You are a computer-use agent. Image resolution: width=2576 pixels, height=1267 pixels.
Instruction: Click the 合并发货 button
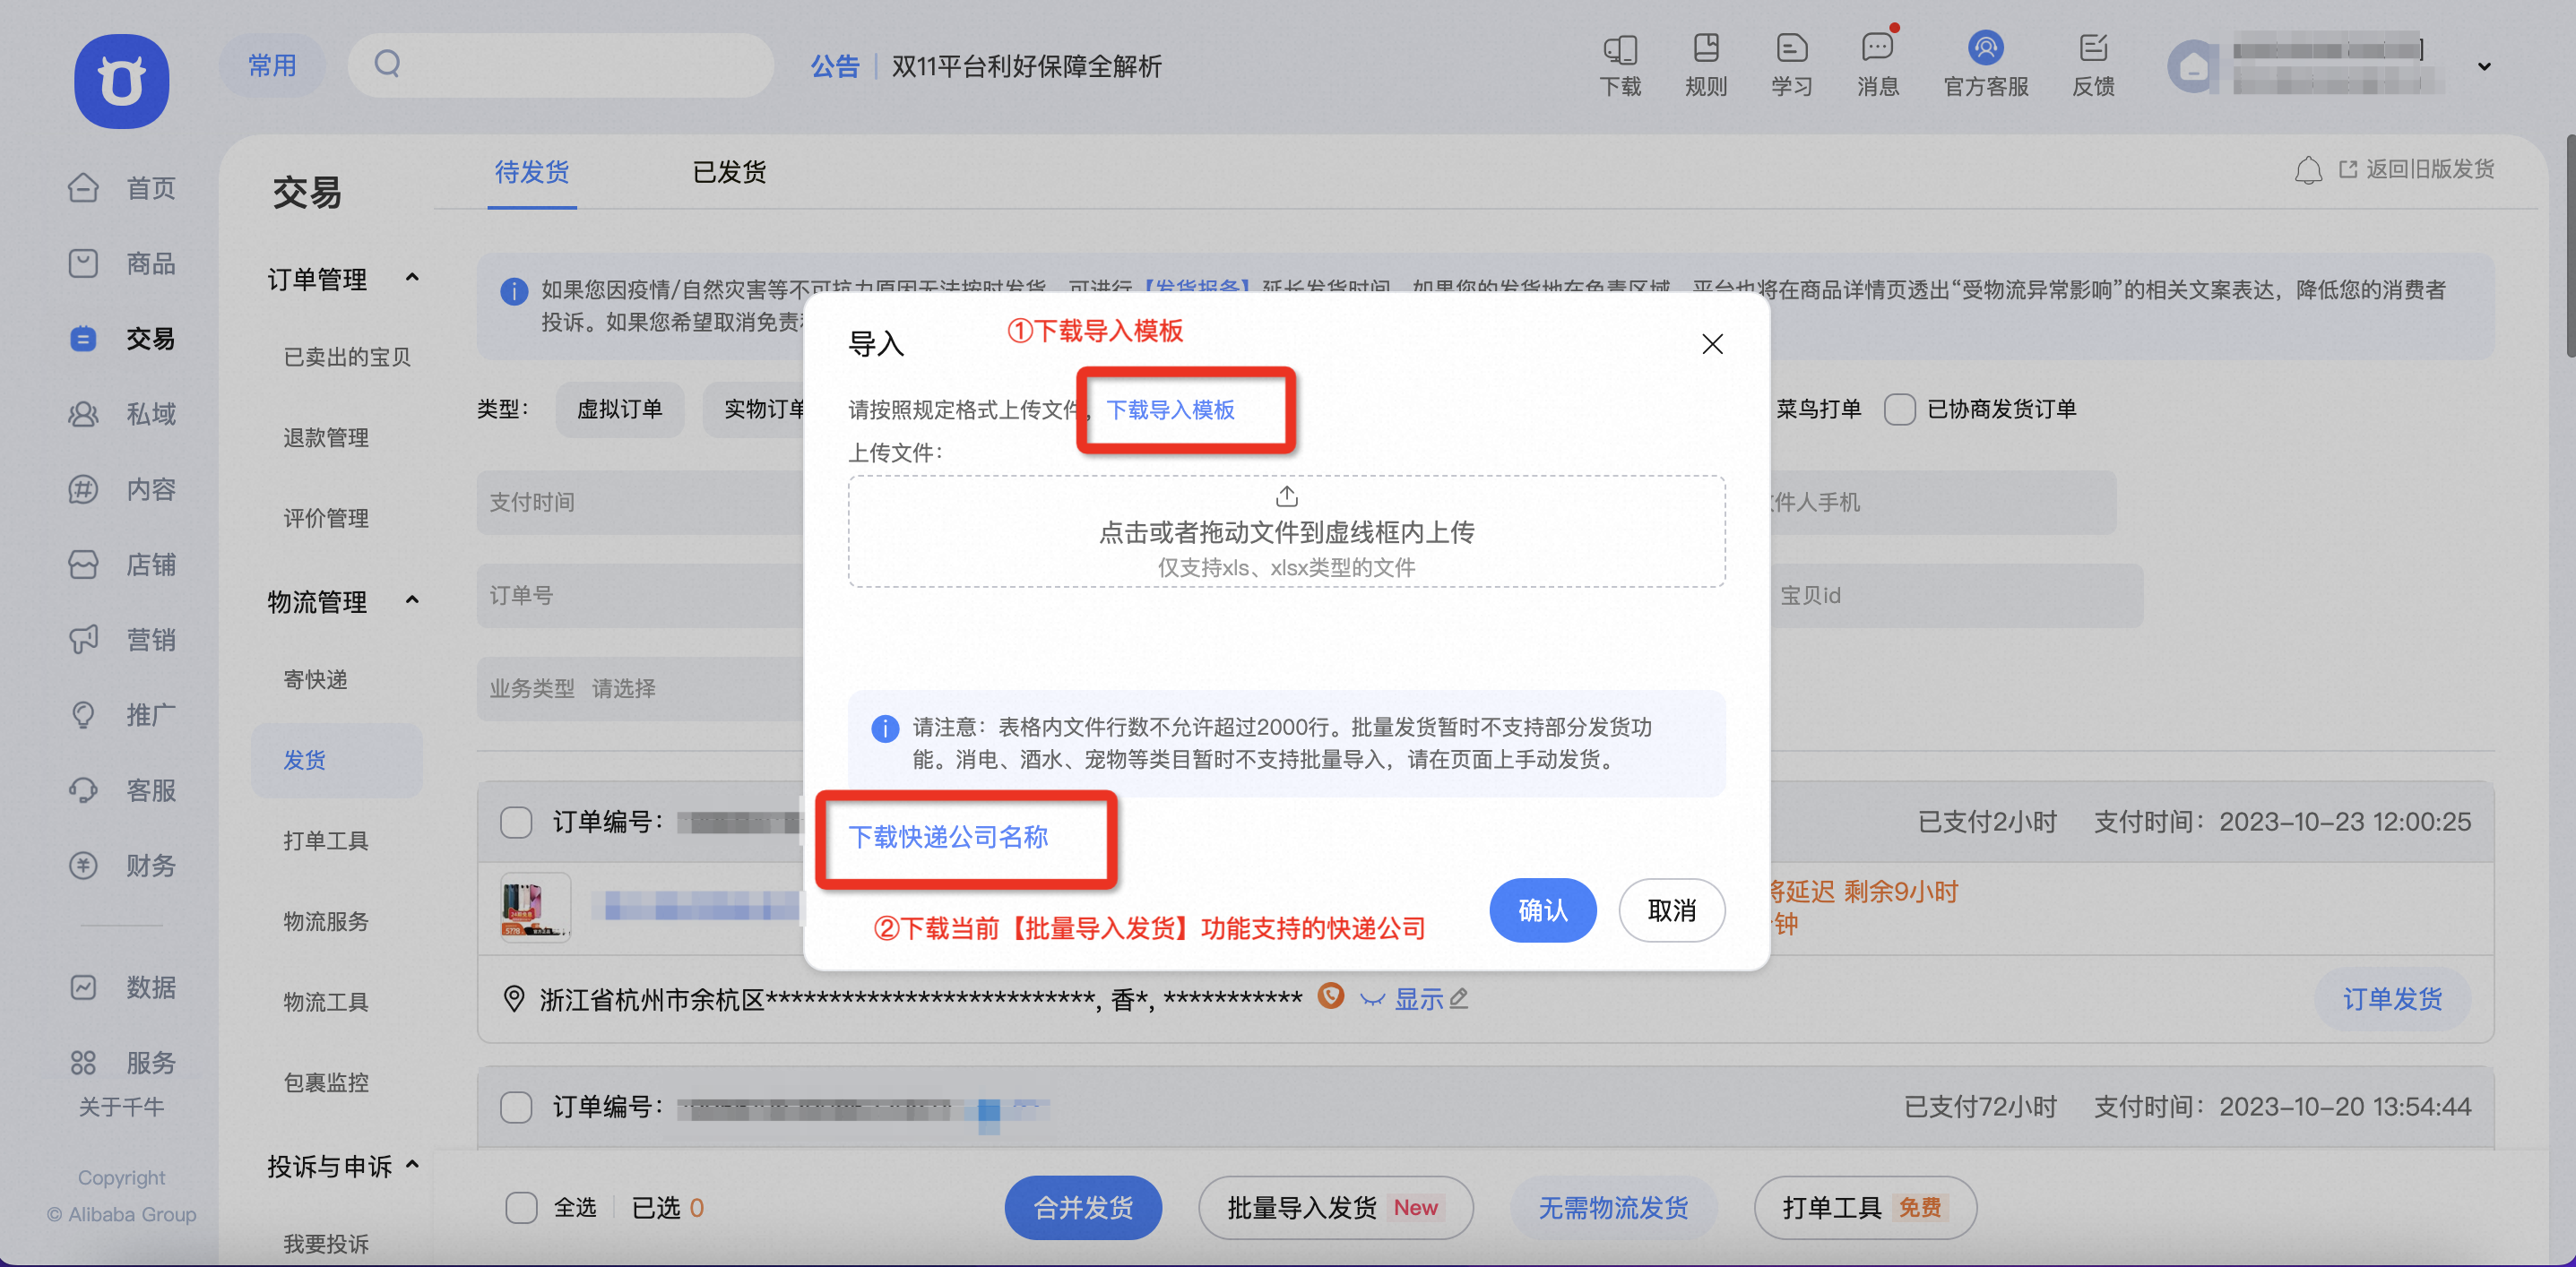[1083, 1208]
